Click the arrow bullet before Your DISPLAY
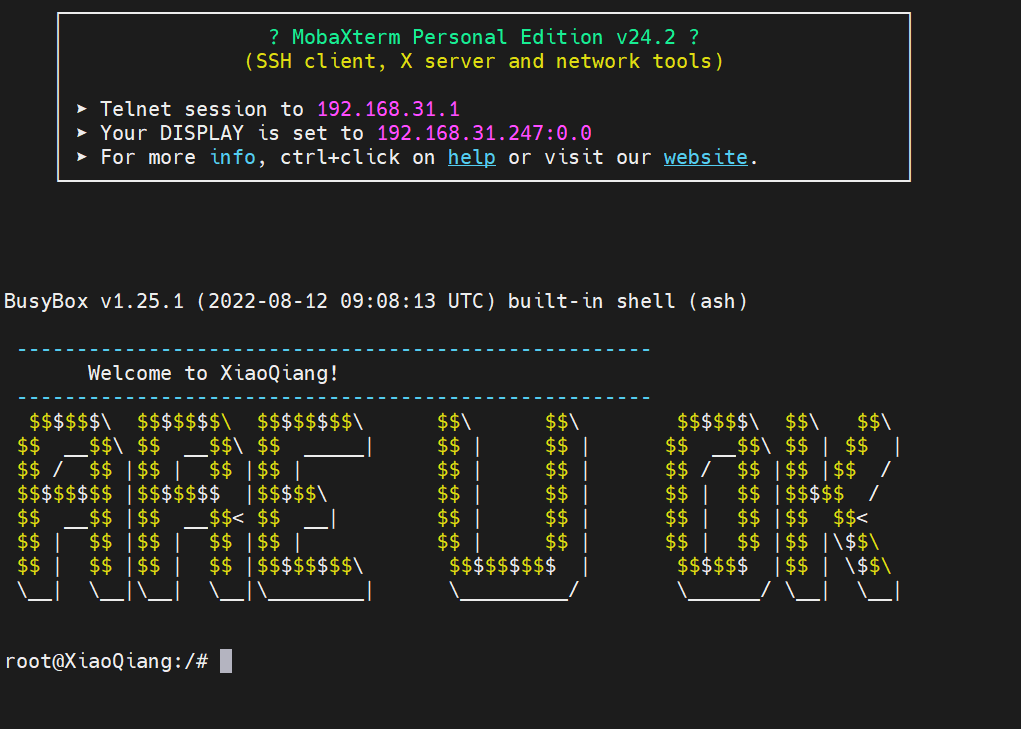Viewport: 1021px width, 729px height. 82,133
